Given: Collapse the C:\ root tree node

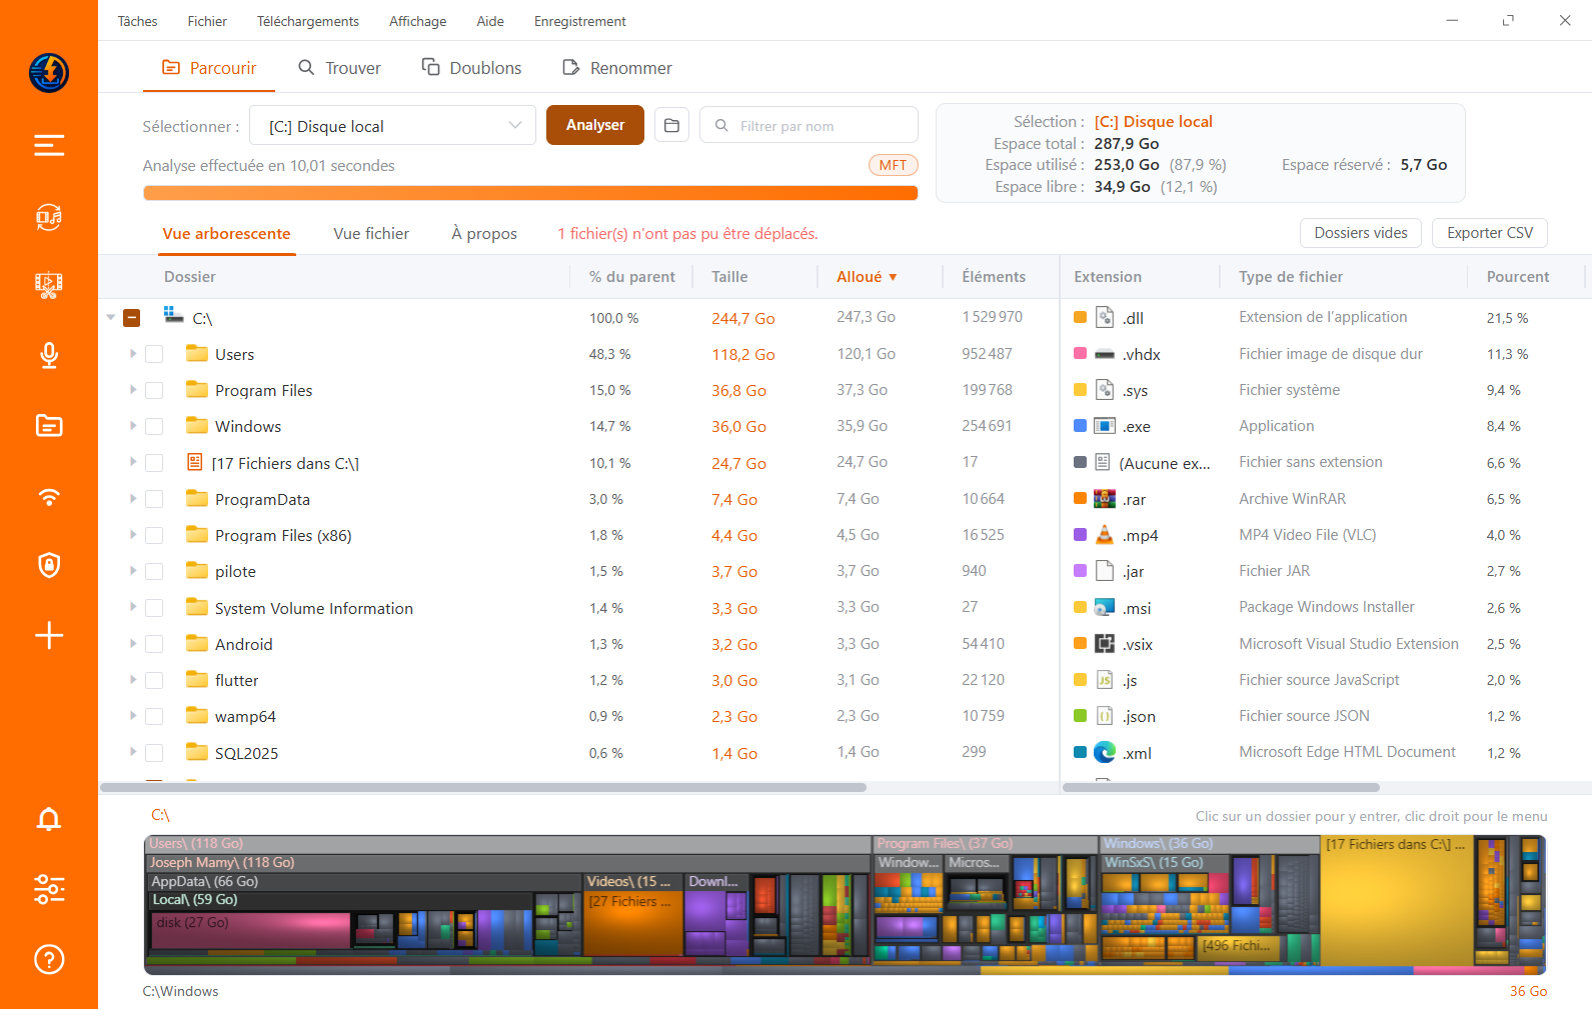Looking at the screenshot, I should coord(110,318).
